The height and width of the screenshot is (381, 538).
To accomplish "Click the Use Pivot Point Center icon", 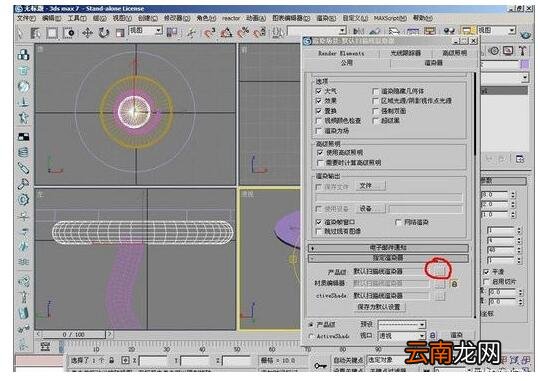I will 172,33.
